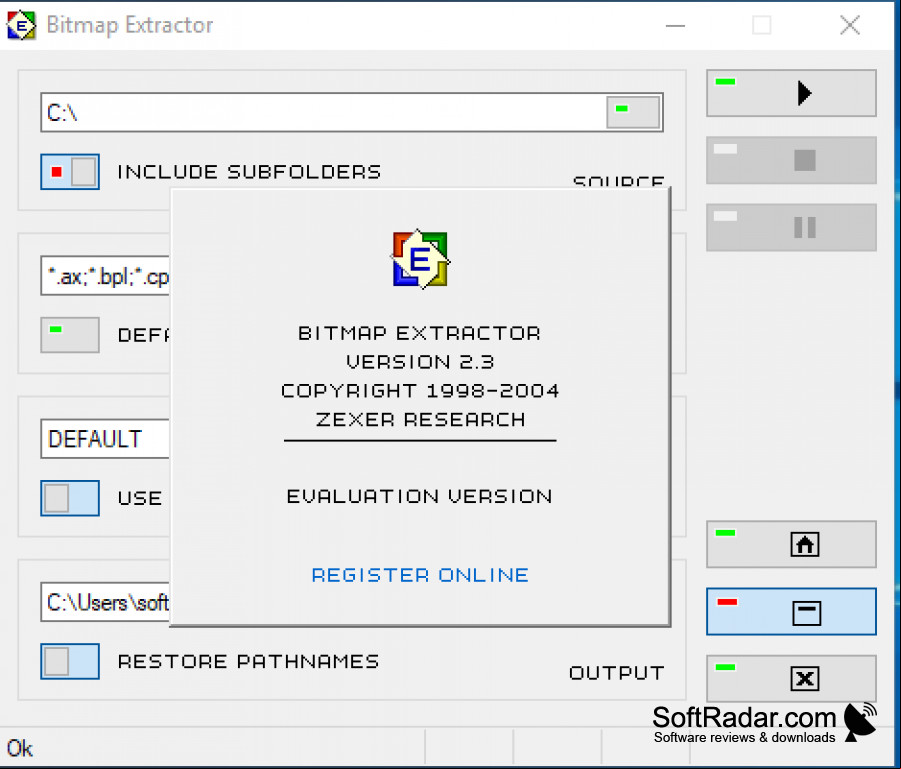Click the browse button inside the source path field
901x769 pixels.
point(633,112)
